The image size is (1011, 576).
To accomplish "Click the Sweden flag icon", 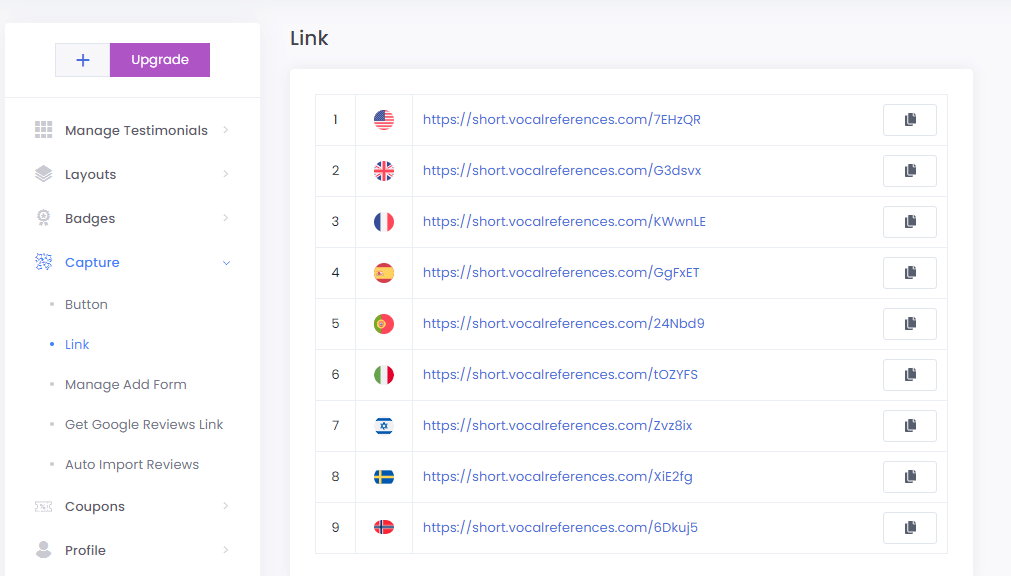I will (x=384, y=476).
